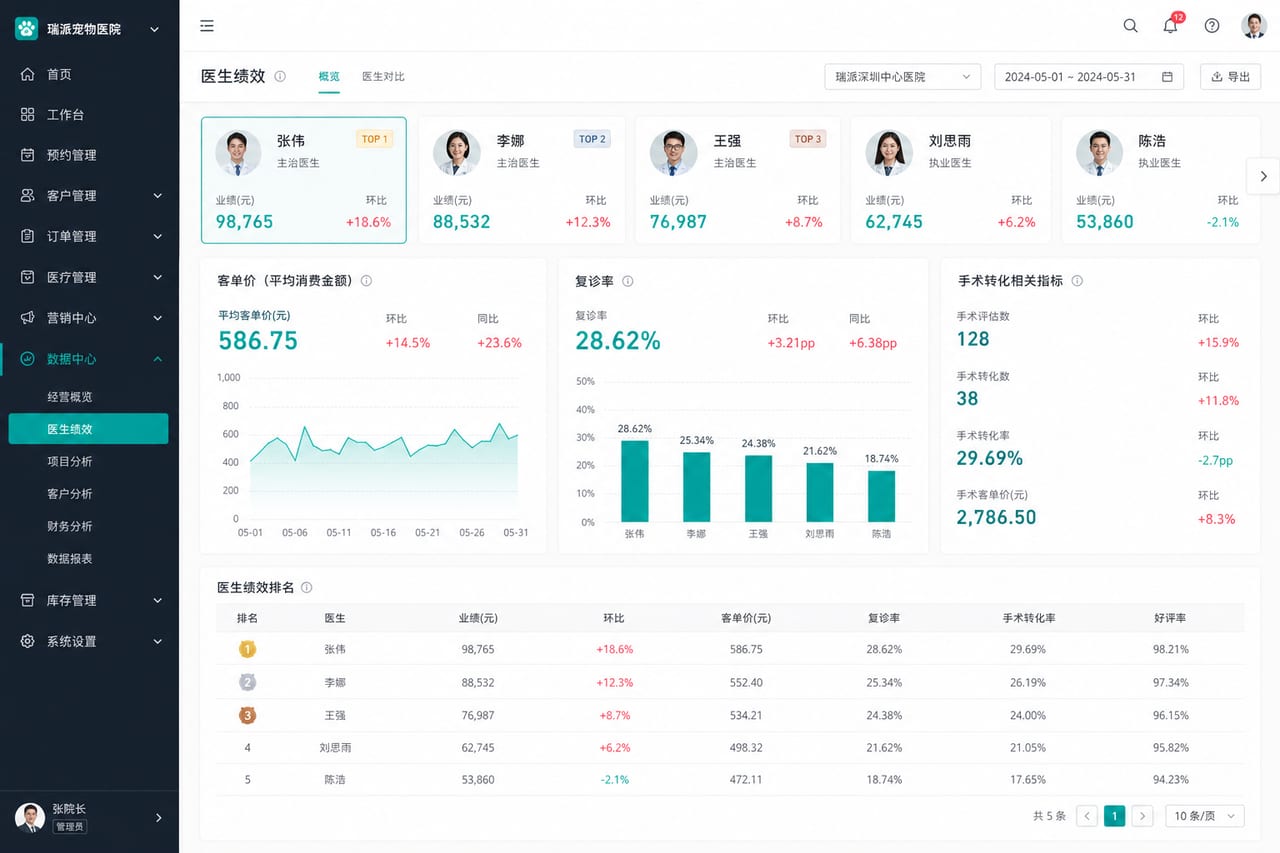Click info icon next to 复诊率
Screen dimensions: 1280x853
coord(628,282)
